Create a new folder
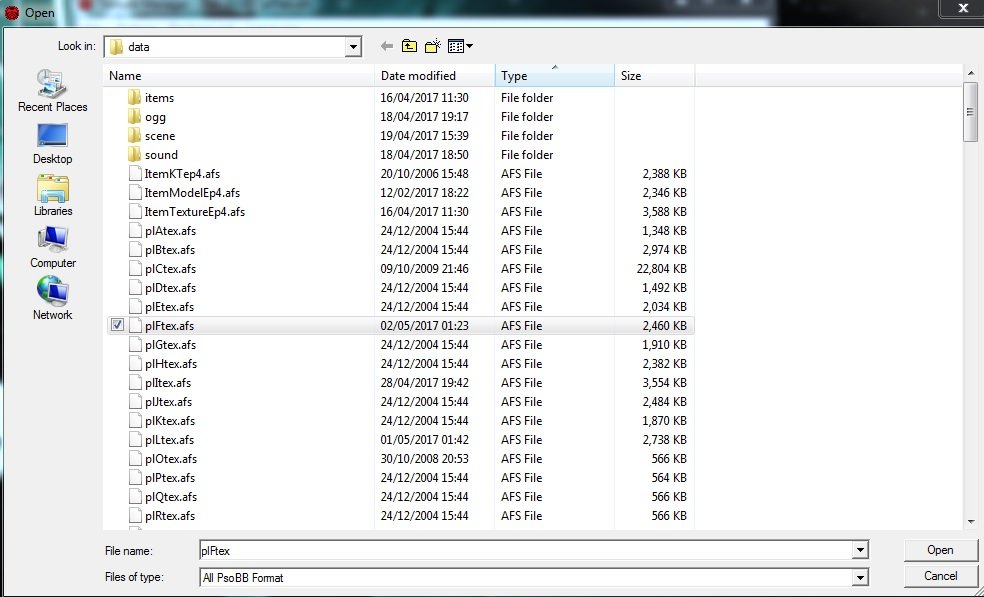984x597 pixels. coord(432,46)
